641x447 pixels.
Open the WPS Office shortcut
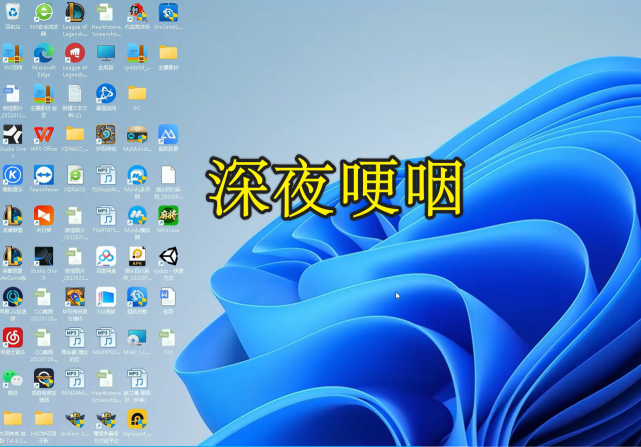click(44, 134)
